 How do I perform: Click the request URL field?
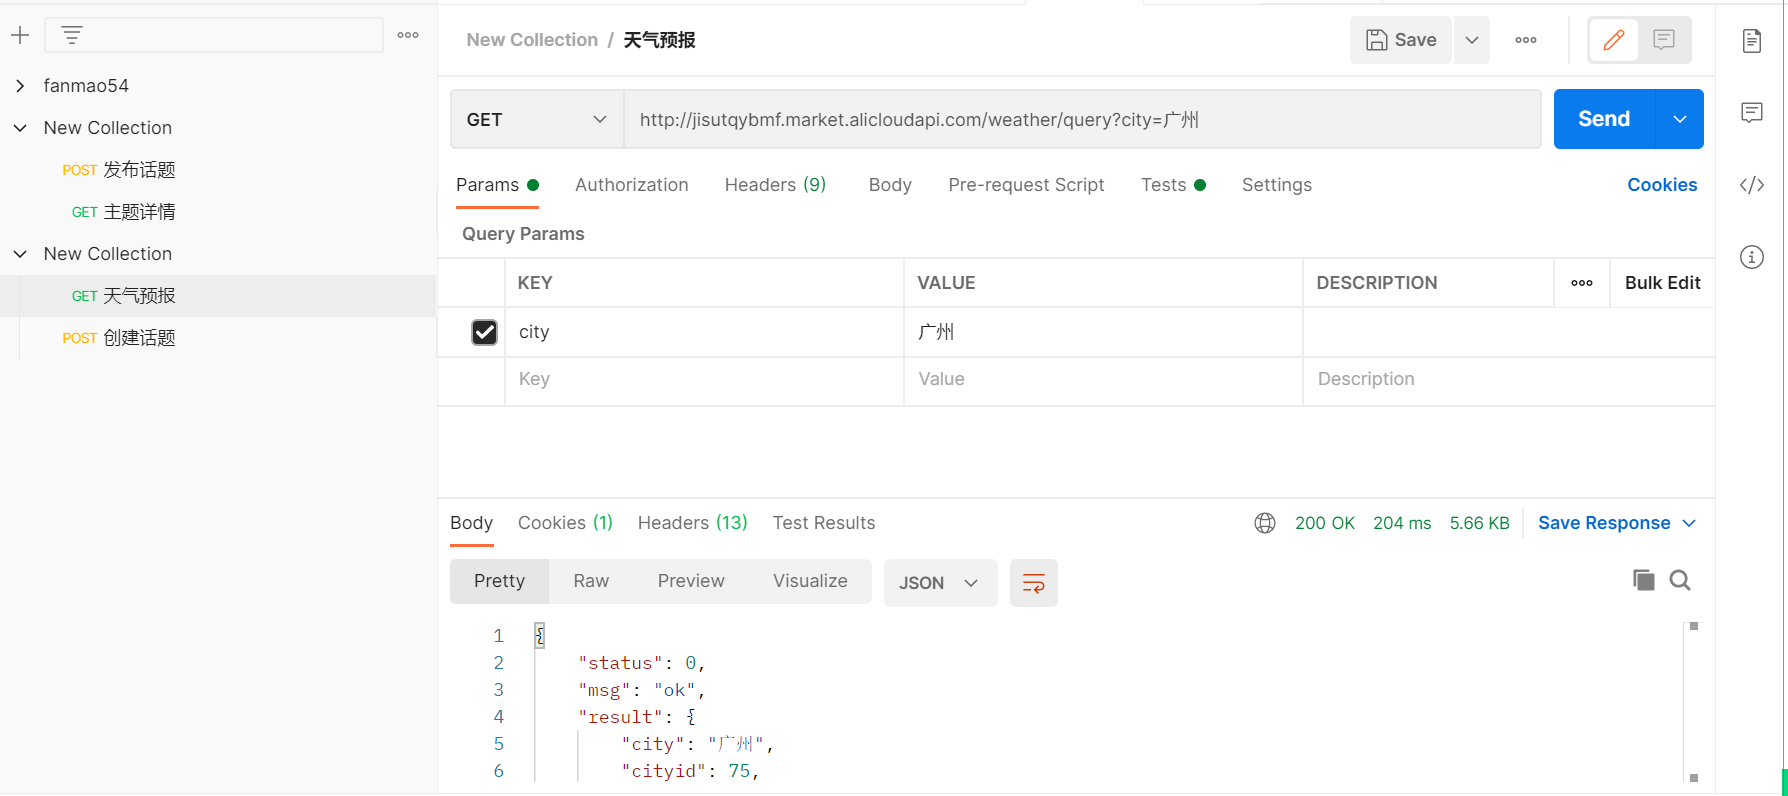coord(1082,120)
